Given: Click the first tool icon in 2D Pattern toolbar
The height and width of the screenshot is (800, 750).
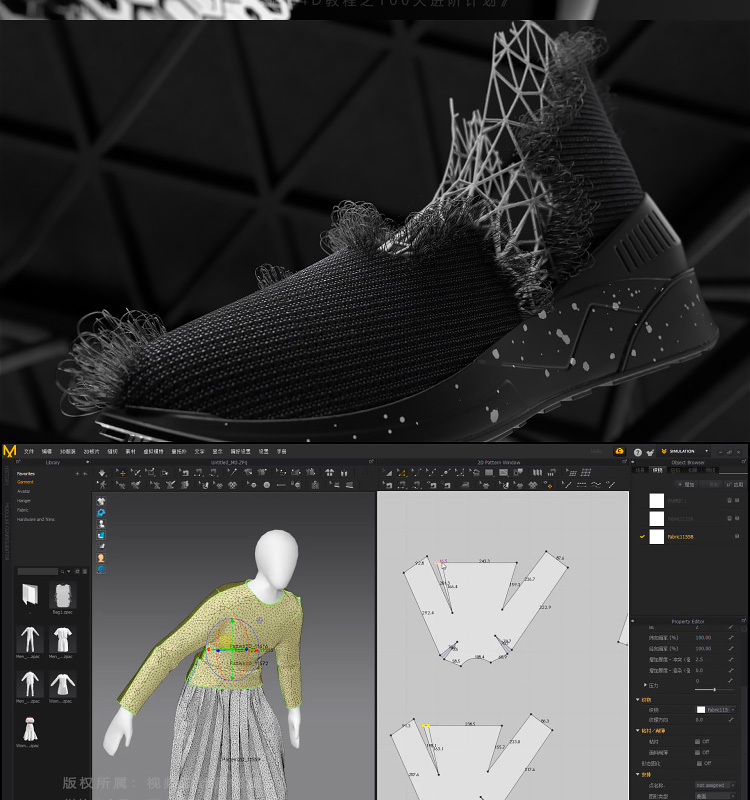Looking at the screenshot, I should tap(387, 473).
